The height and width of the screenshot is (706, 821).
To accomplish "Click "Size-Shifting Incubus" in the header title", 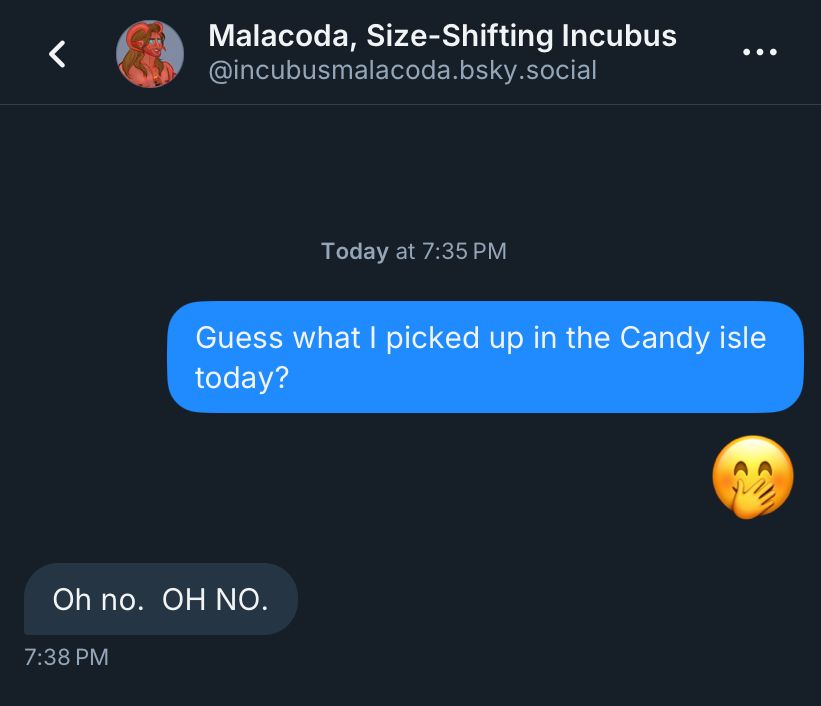I will click(521, 37).
